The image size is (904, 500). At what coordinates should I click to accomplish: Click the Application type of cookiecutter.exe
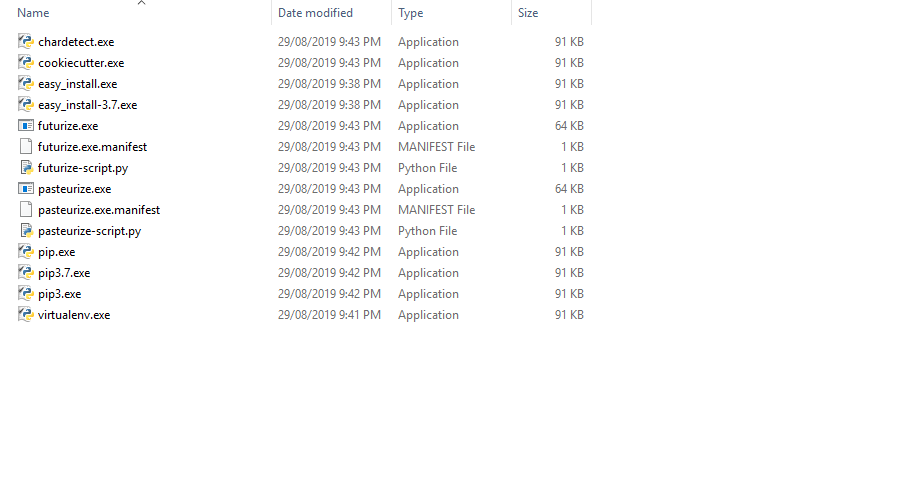pos(428,63)
